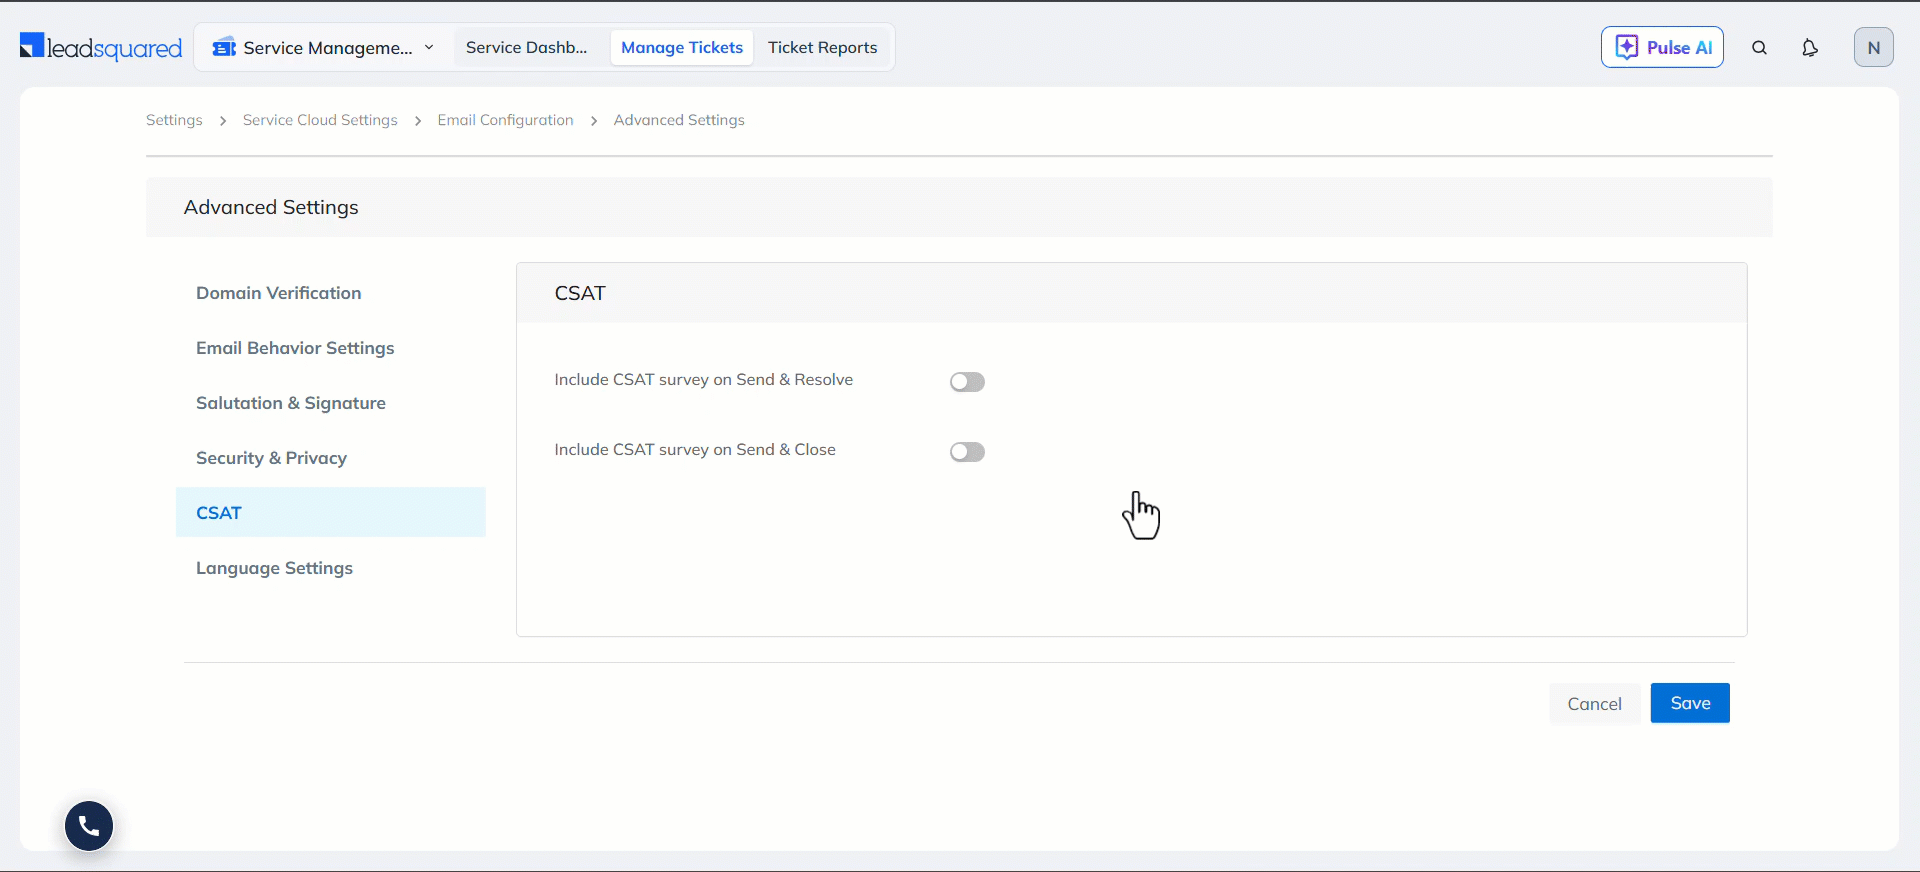Go to Email Configuration breadcrumb

[505, 120]
